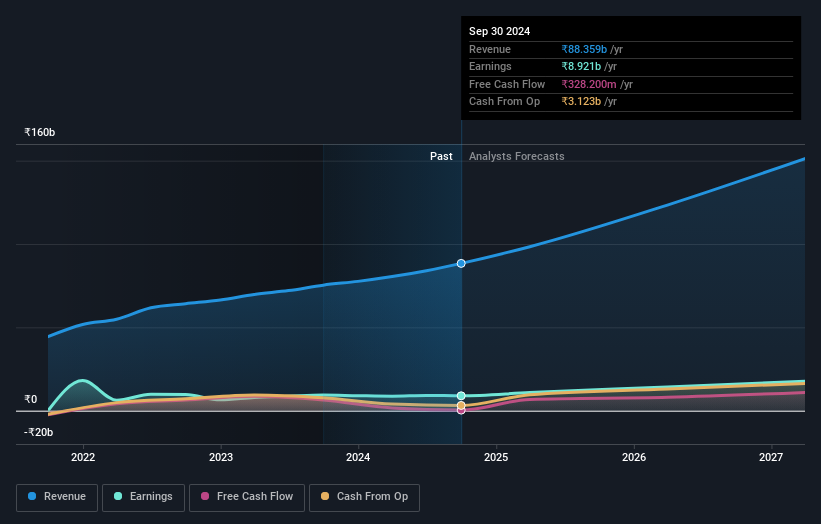Click the 2022 x-axis label

coord(83,457)
